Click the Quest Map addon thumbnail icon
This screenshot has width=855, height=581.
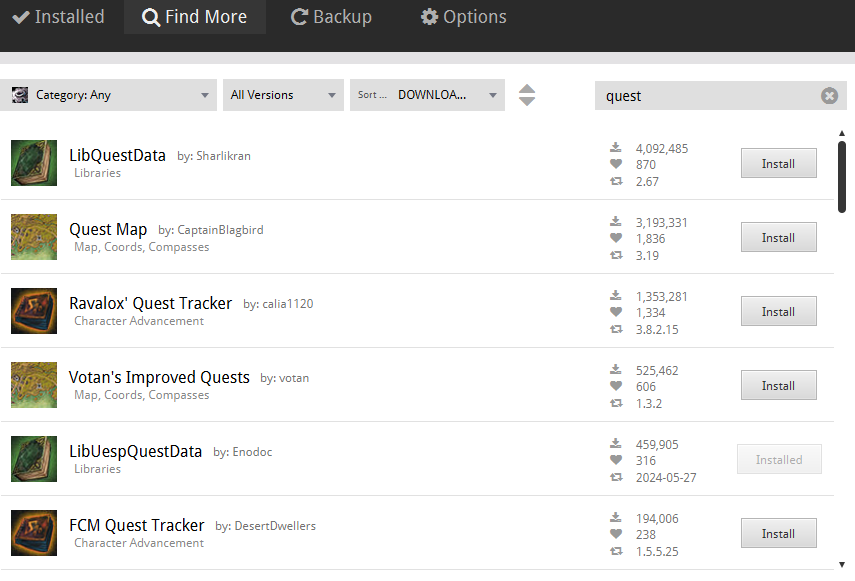[x=34, y=237]
